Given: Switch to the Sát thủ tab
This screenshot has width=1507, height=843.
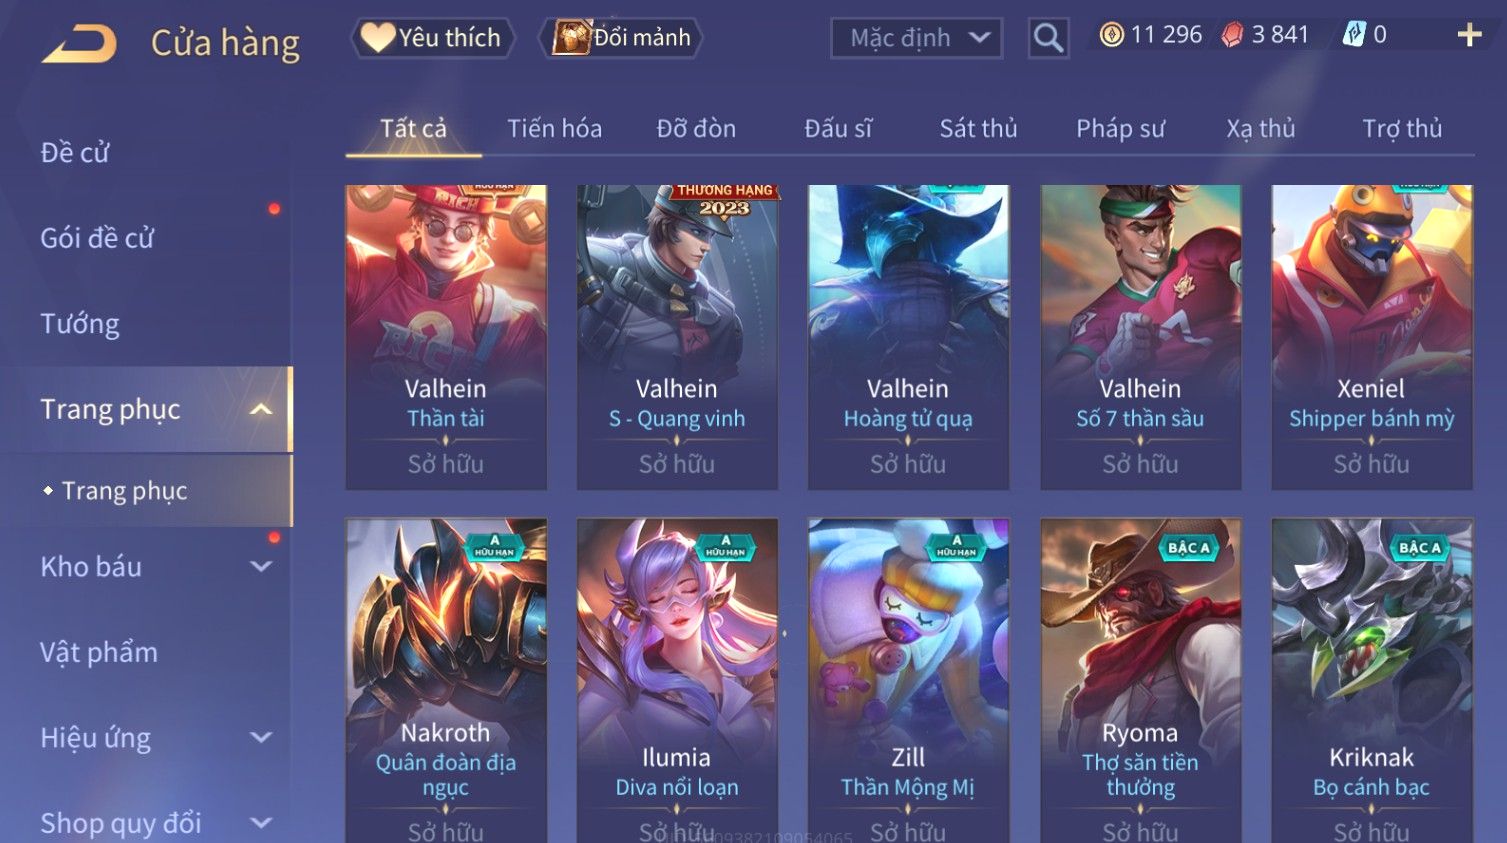Looking at the screenshot, I should (978, 128).
